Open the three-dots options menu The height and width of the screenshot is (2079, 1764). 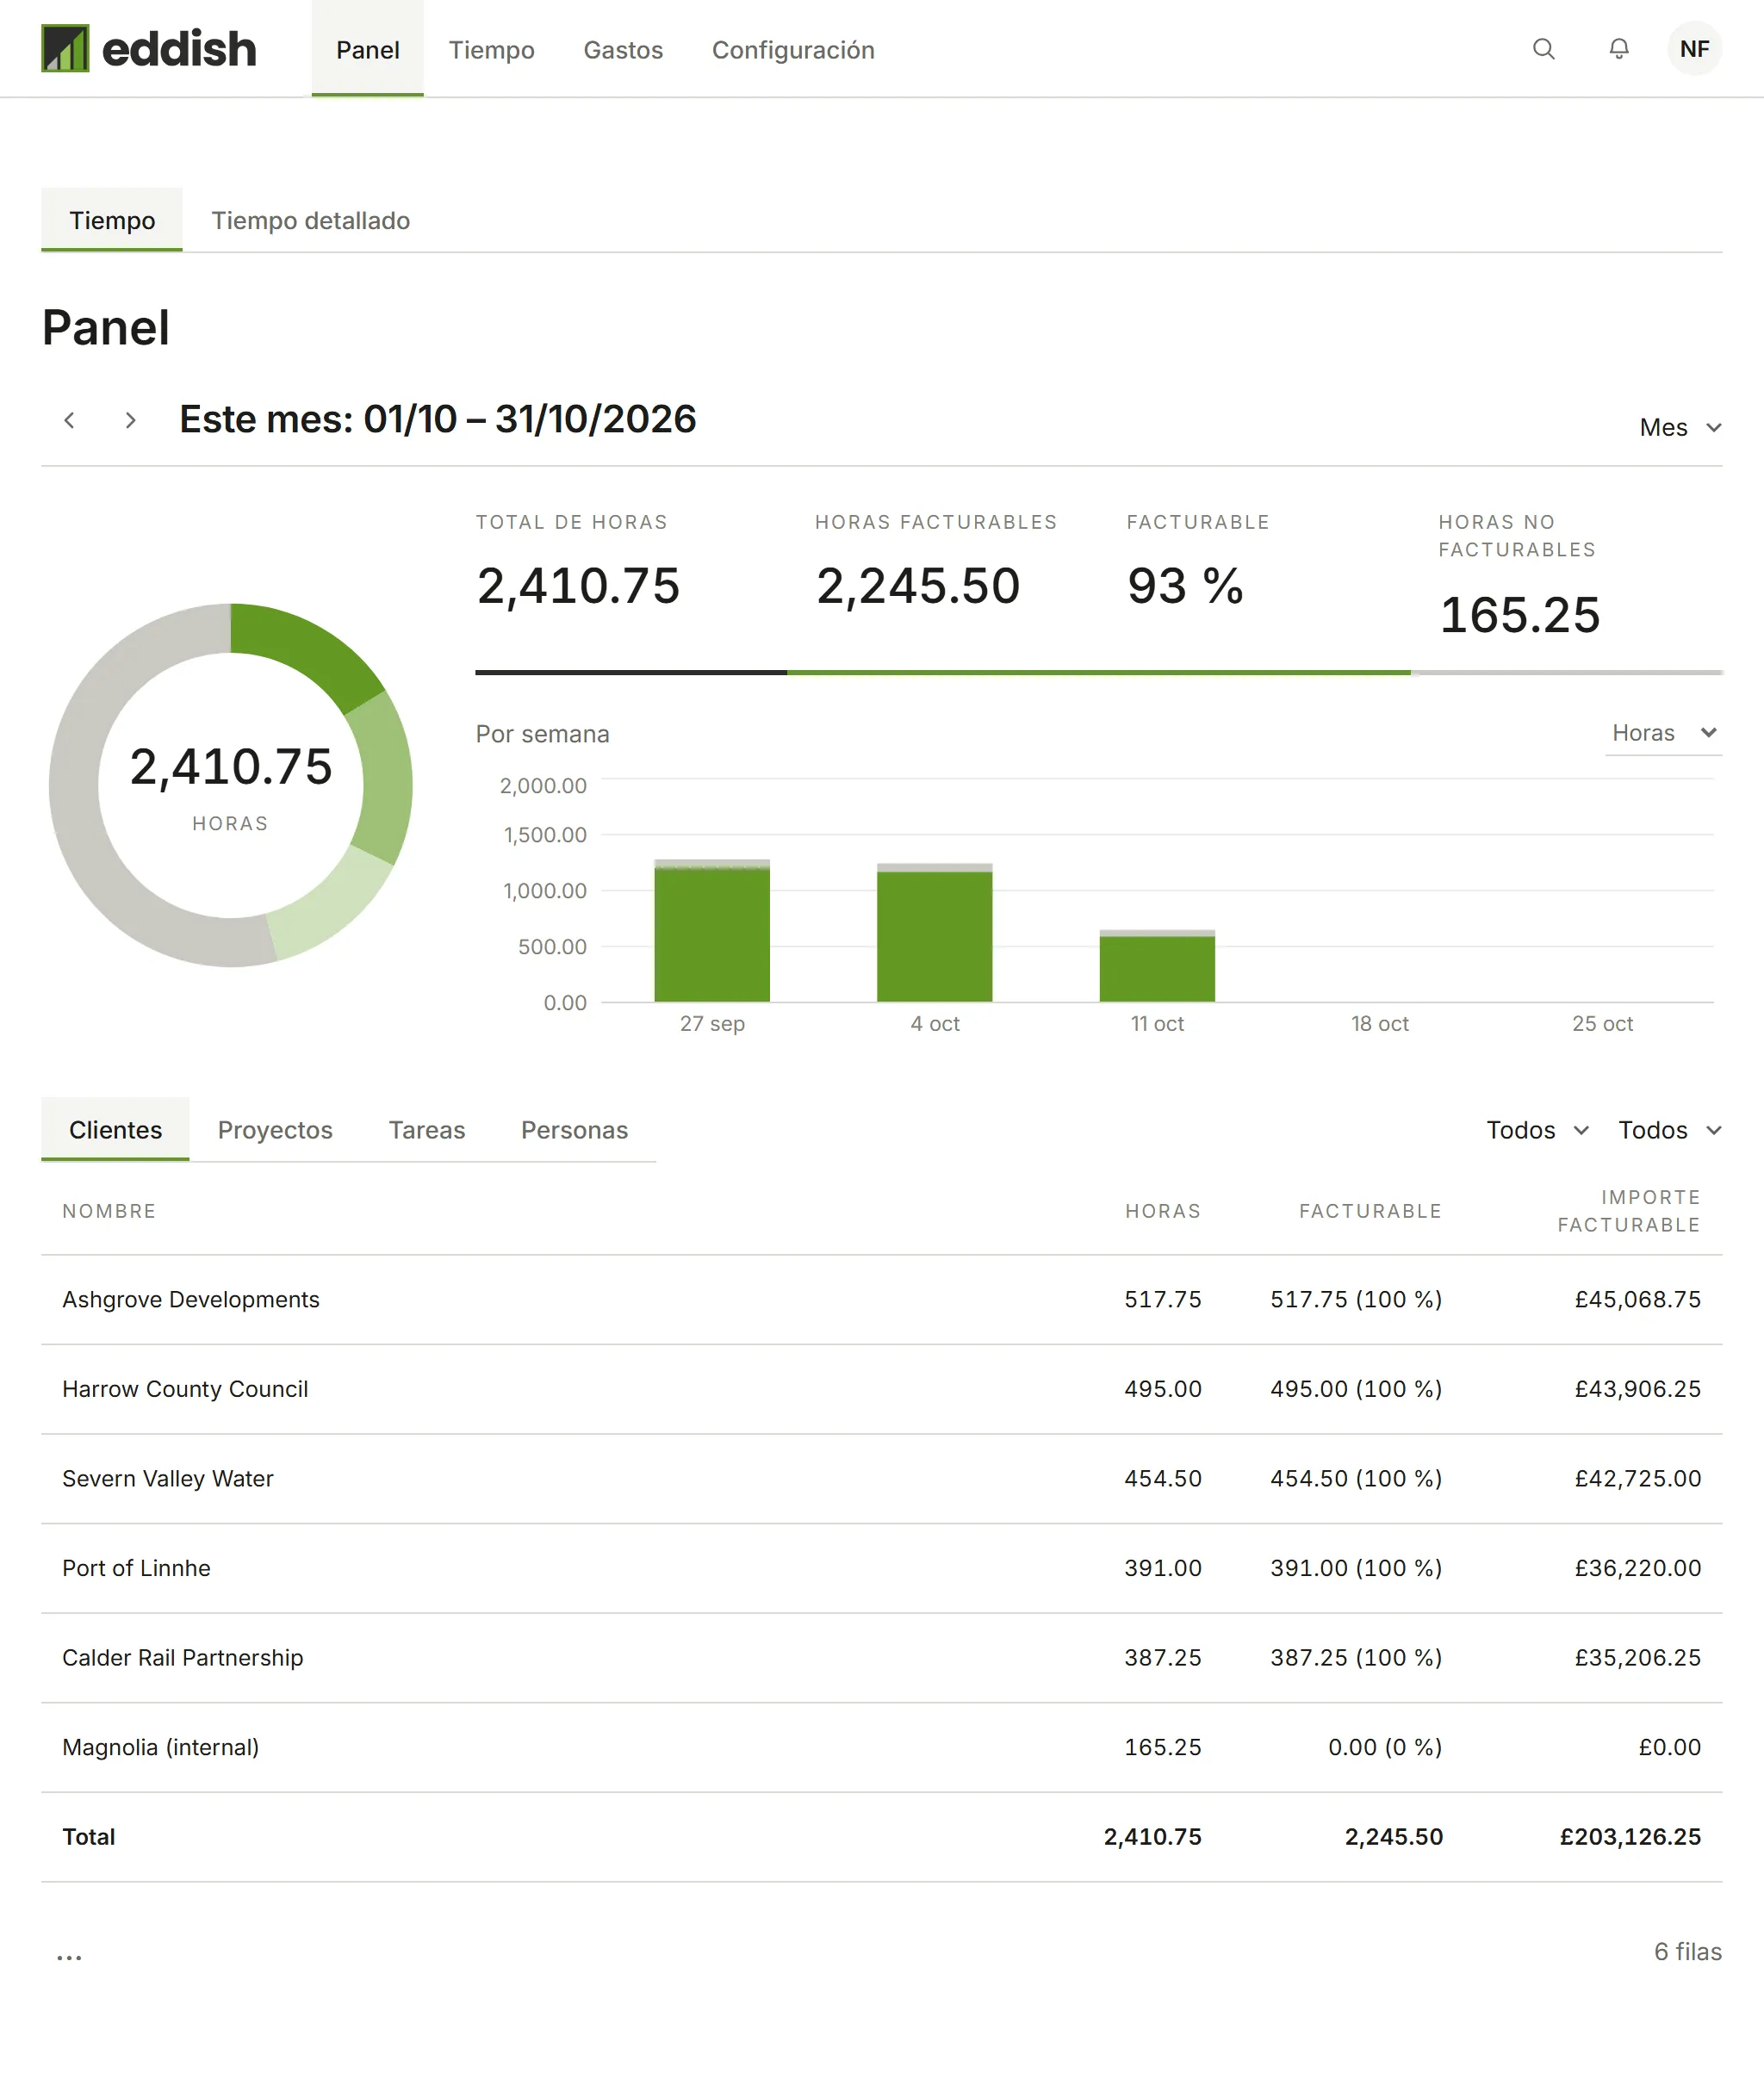[69, 1957]
